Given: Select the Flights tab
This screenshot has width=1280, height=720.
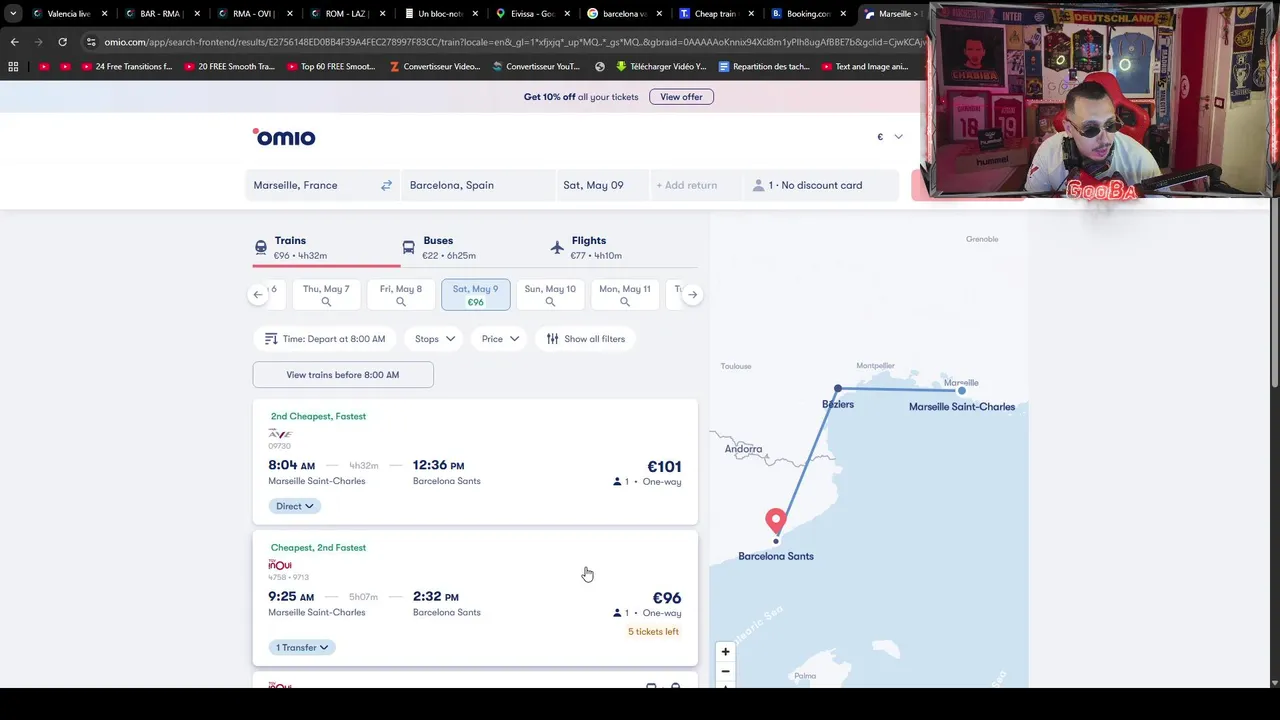Looking at the screenshot, I should coord(622,248).
